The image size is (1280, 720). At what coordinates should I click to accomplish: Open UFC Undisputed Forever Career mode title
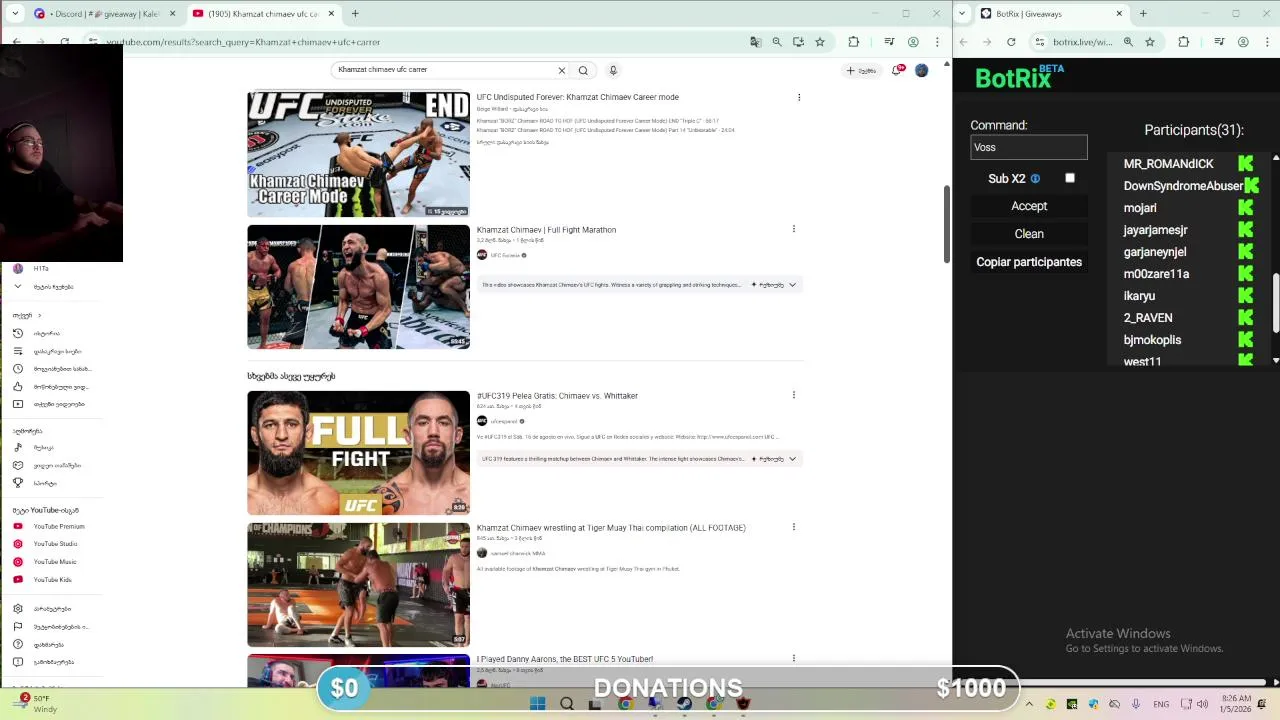coord(577,97)
